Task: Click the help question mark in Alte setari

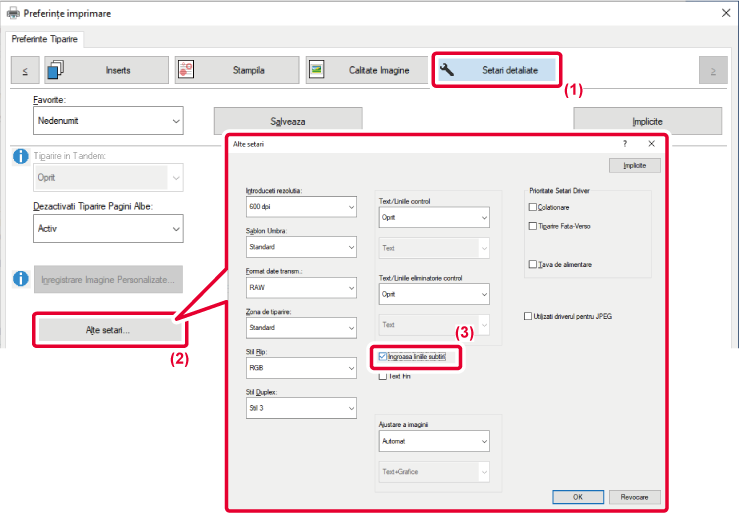Action: [626, 144]
